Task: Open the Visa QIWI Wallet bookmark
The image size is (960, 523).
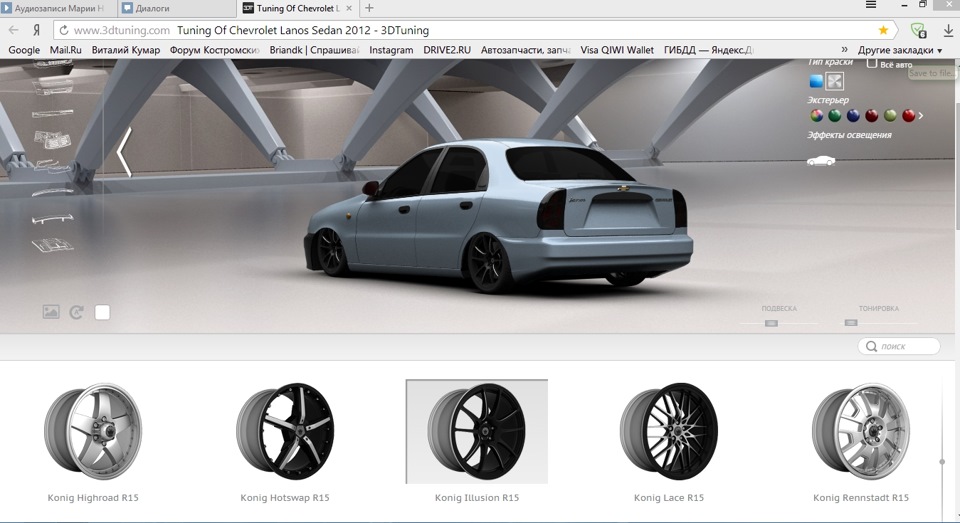Action: click(x=617, y=50)
